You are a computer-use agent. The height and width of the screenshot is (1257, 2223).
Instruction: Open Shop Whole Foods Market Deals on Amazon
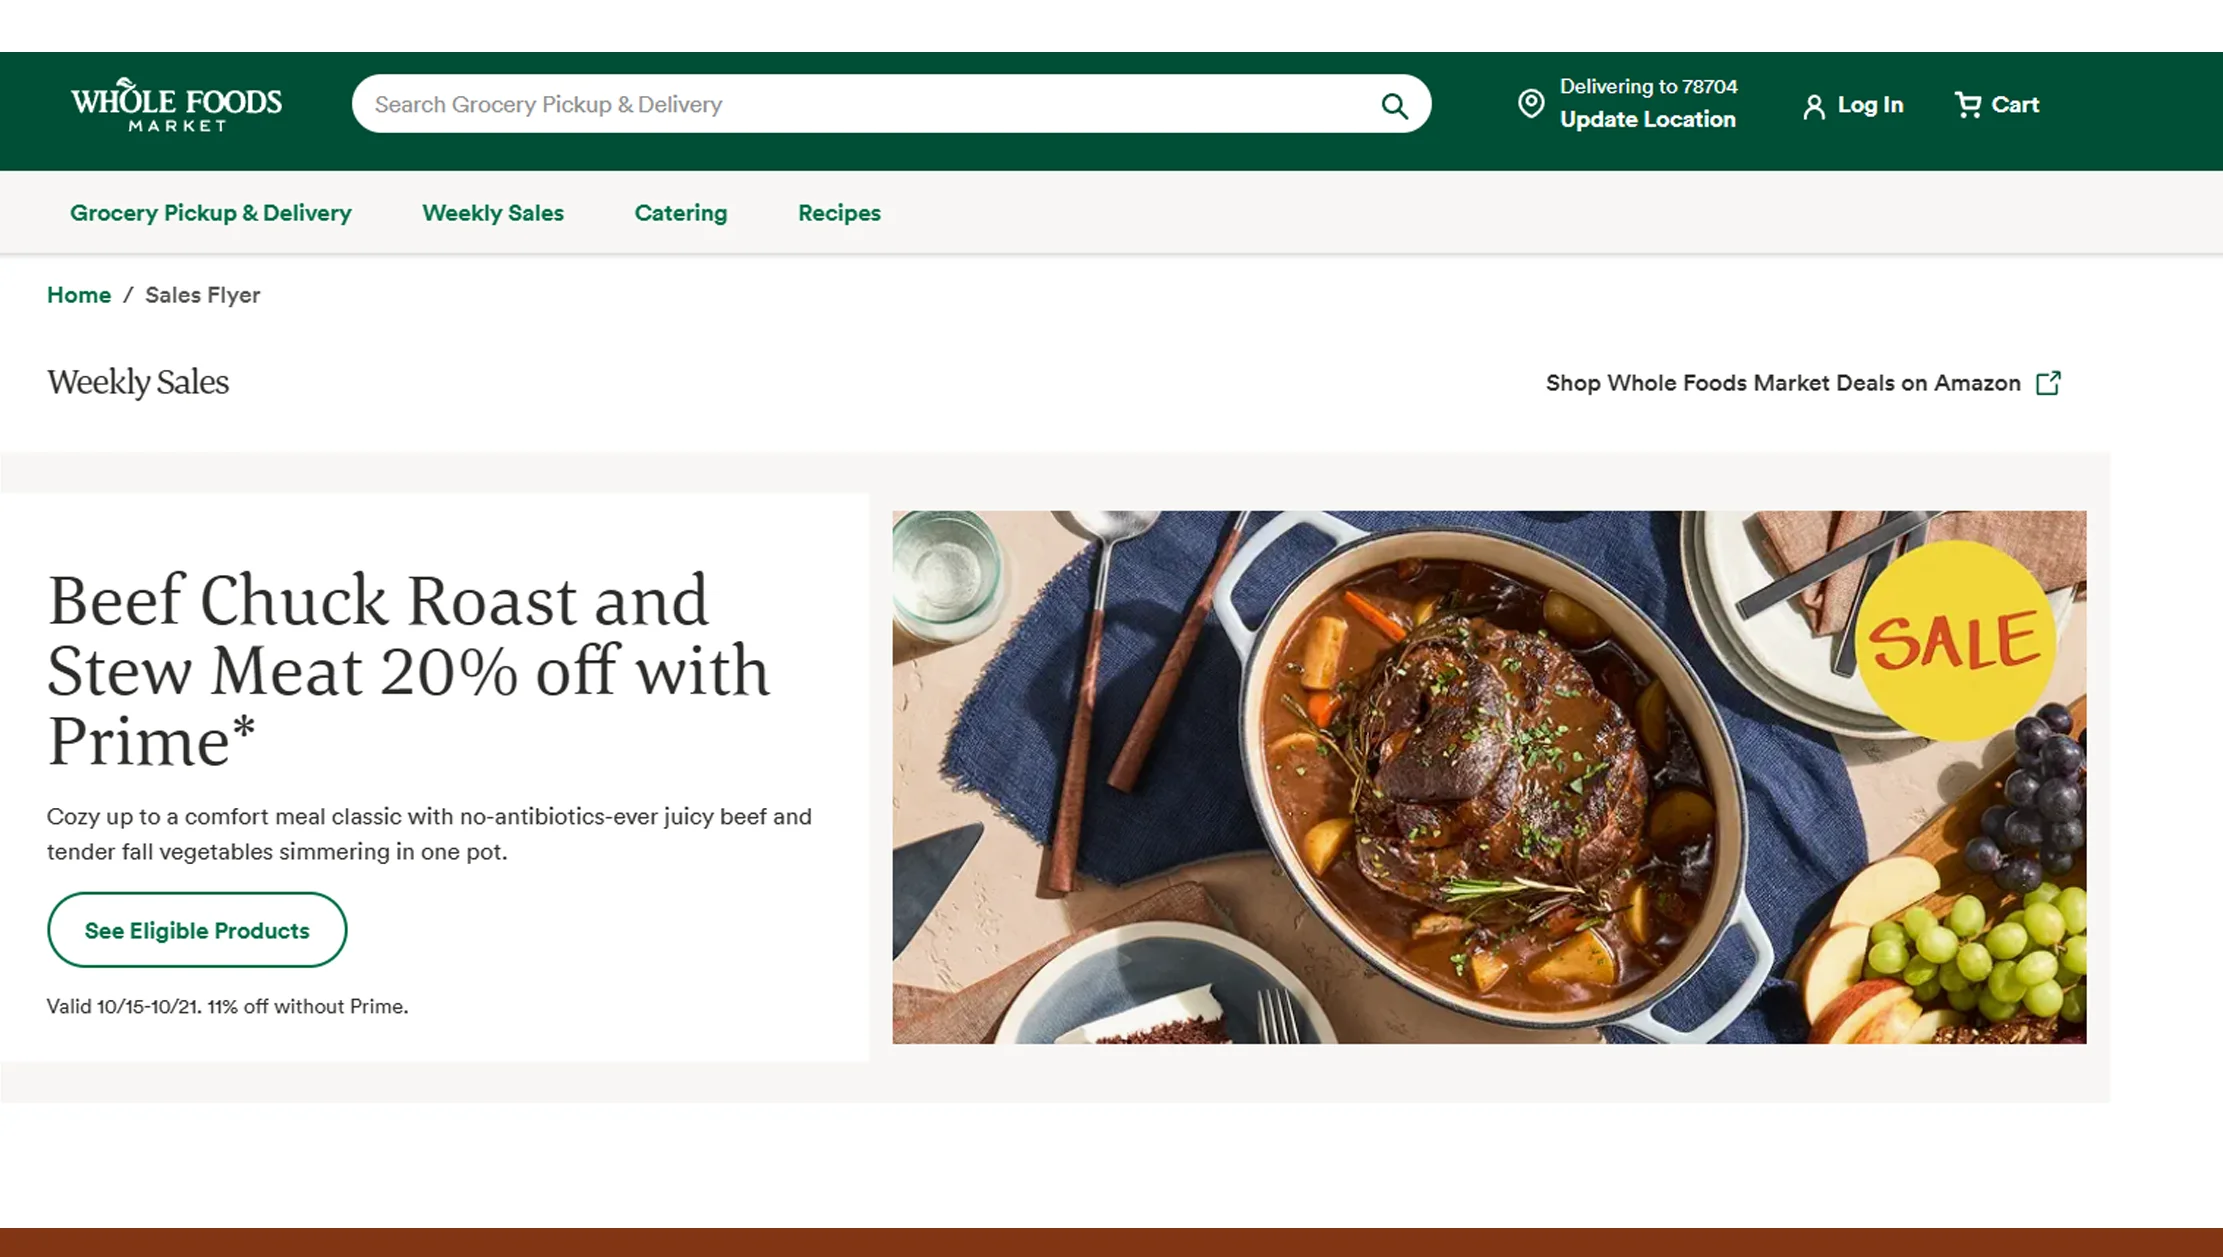coord(1782,383)
